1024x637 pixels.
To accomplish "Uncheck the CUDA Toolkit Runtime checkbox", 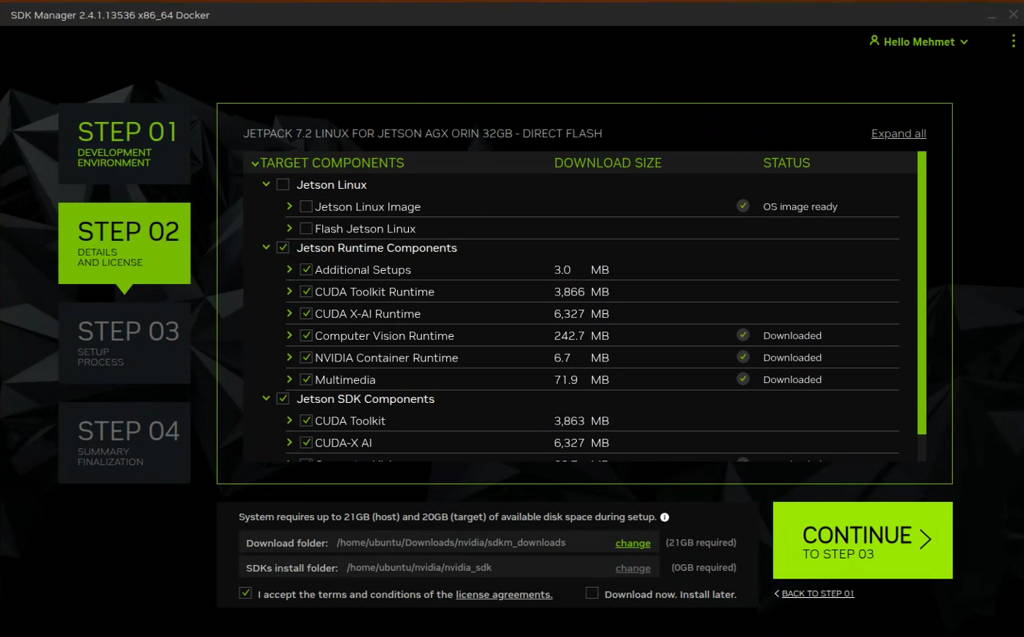I will [x=306, y=291].
